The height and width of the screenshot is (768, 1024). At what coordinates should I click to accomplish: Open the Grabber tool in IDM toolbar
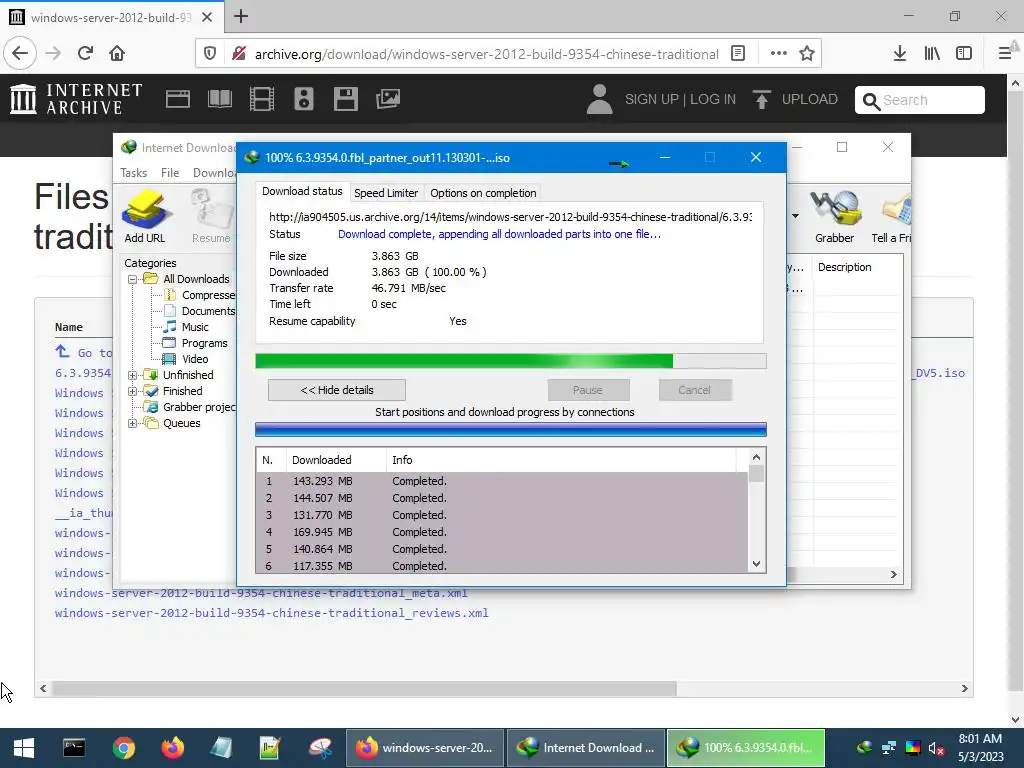(834, 216)
